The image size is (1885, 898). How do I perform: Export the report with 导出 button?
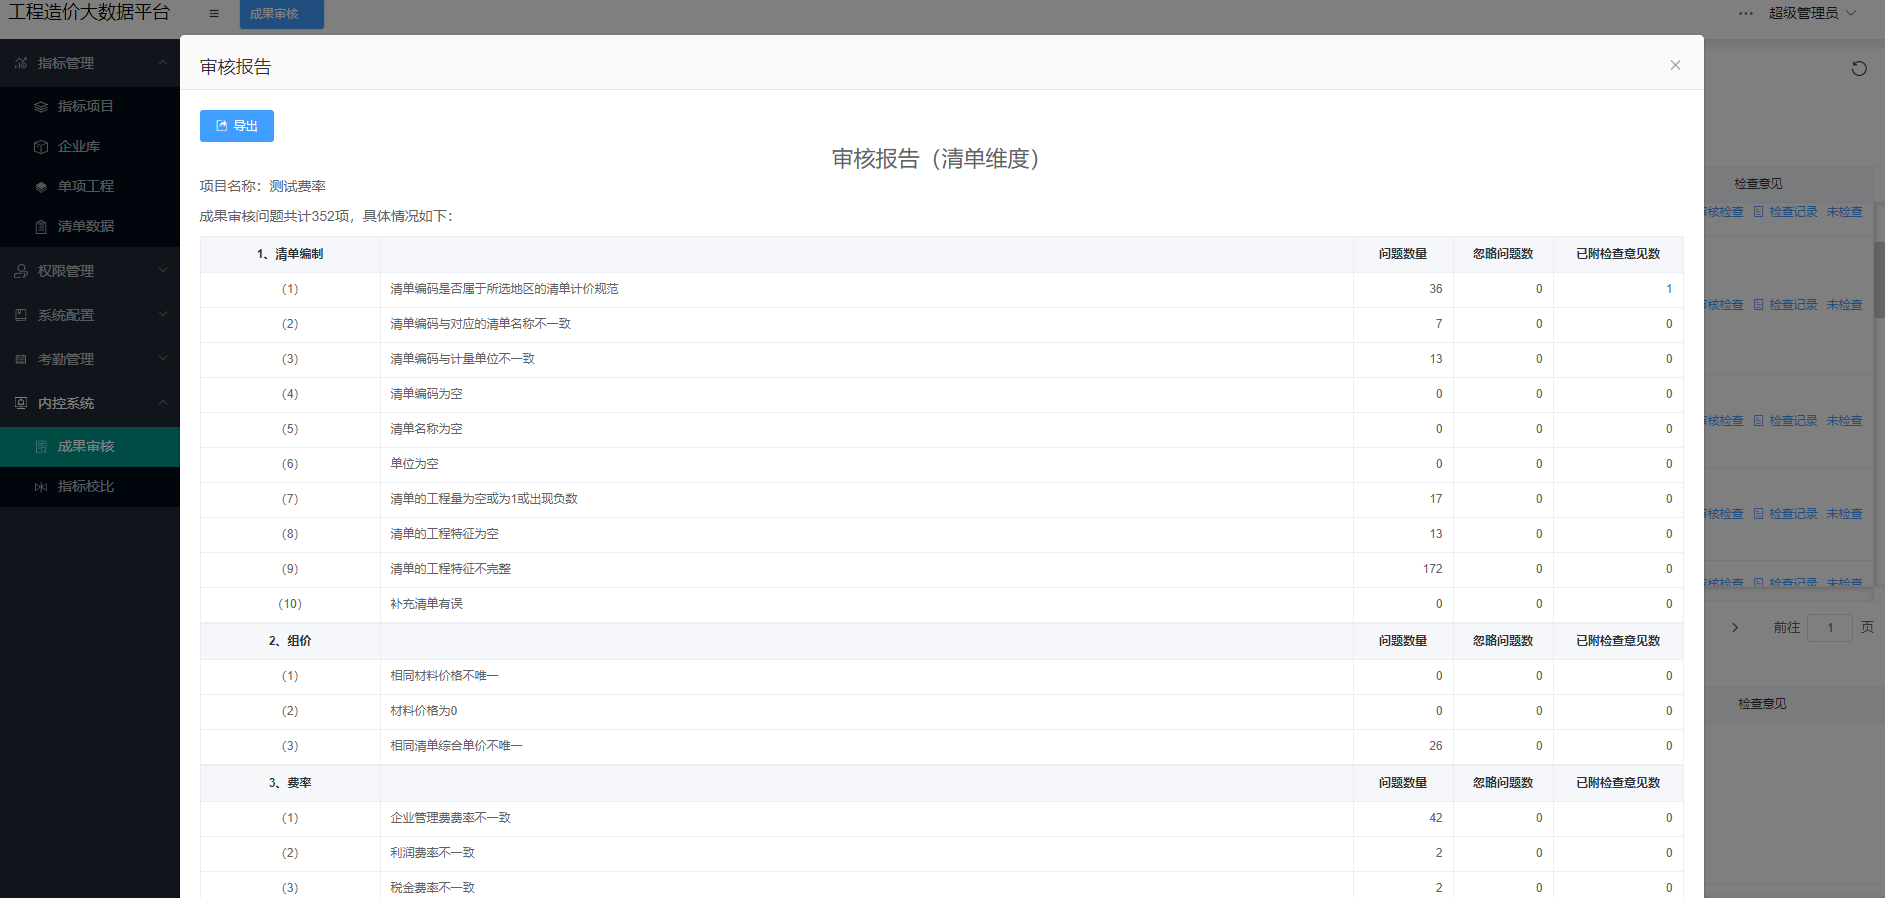tap(237, 126)
